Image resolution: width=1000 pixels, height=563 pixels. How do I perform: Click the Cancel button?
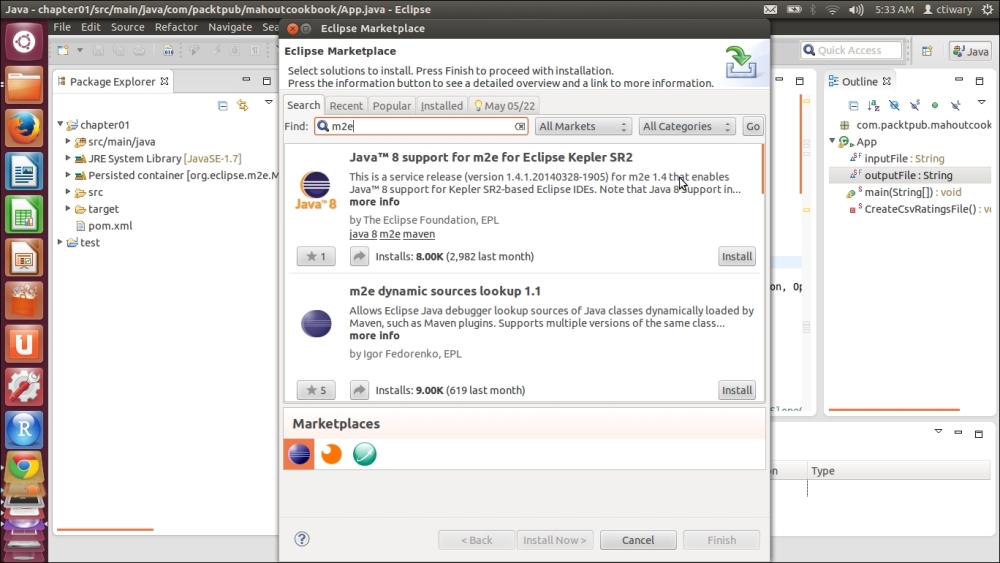coord(638,540)
